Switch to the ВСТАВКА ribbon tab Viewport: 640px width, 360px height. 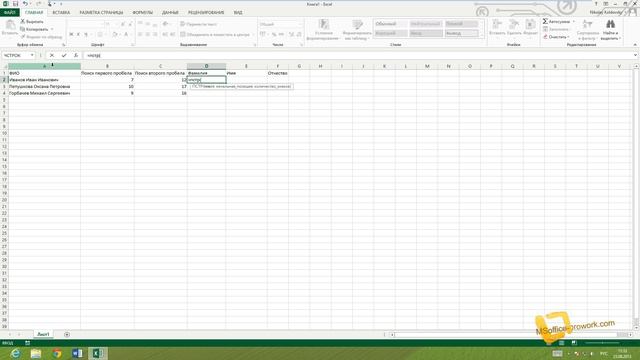(61, 13)
